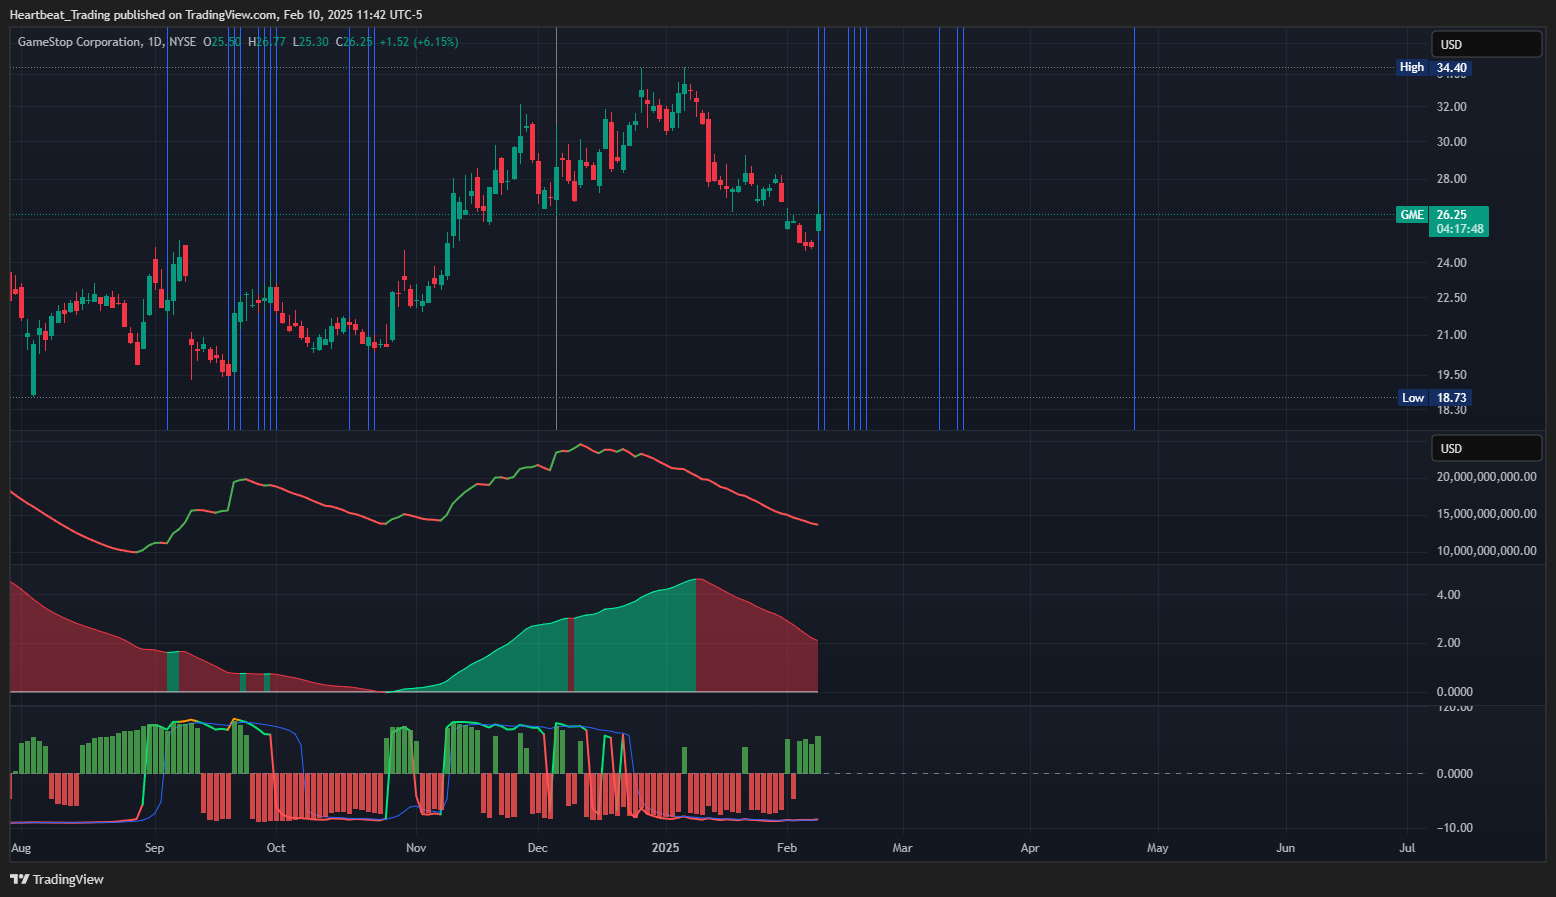The width and height of the screenshot is (1556, 897).
Task: Click the 20,000,000,000.00 indicator axis value
Action: point(1486,477)
